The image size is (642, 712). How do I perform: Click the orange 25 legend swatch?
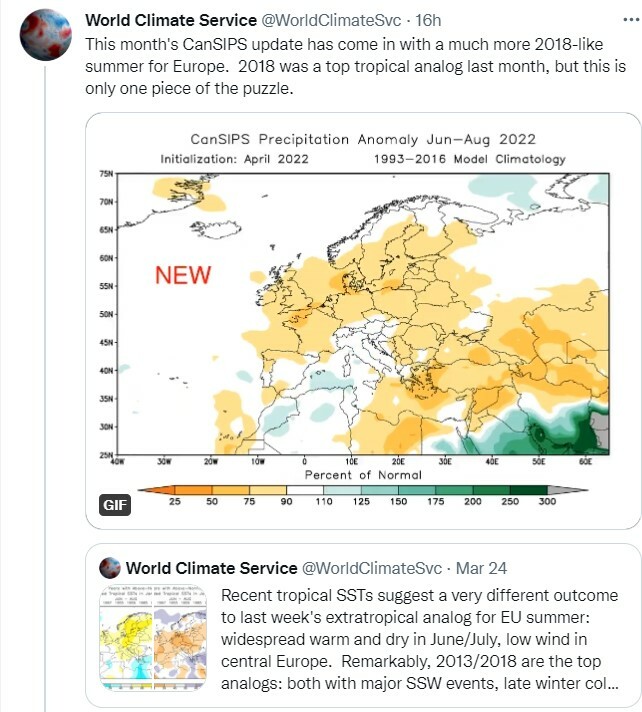coord(193,490)
